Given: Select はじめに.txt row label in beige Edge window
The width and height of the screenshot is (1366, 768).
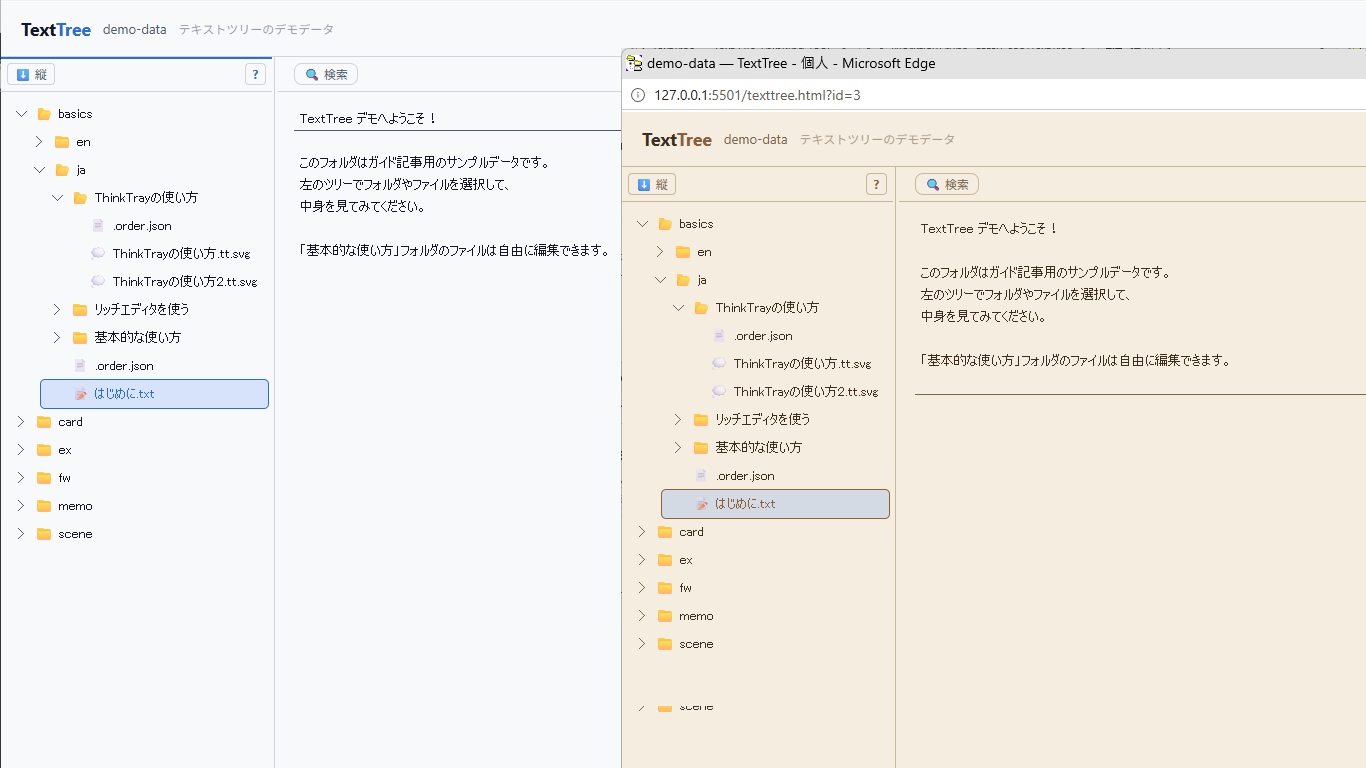Looking at the screenshot, I should pyautogui.click(x=745, y=504).
